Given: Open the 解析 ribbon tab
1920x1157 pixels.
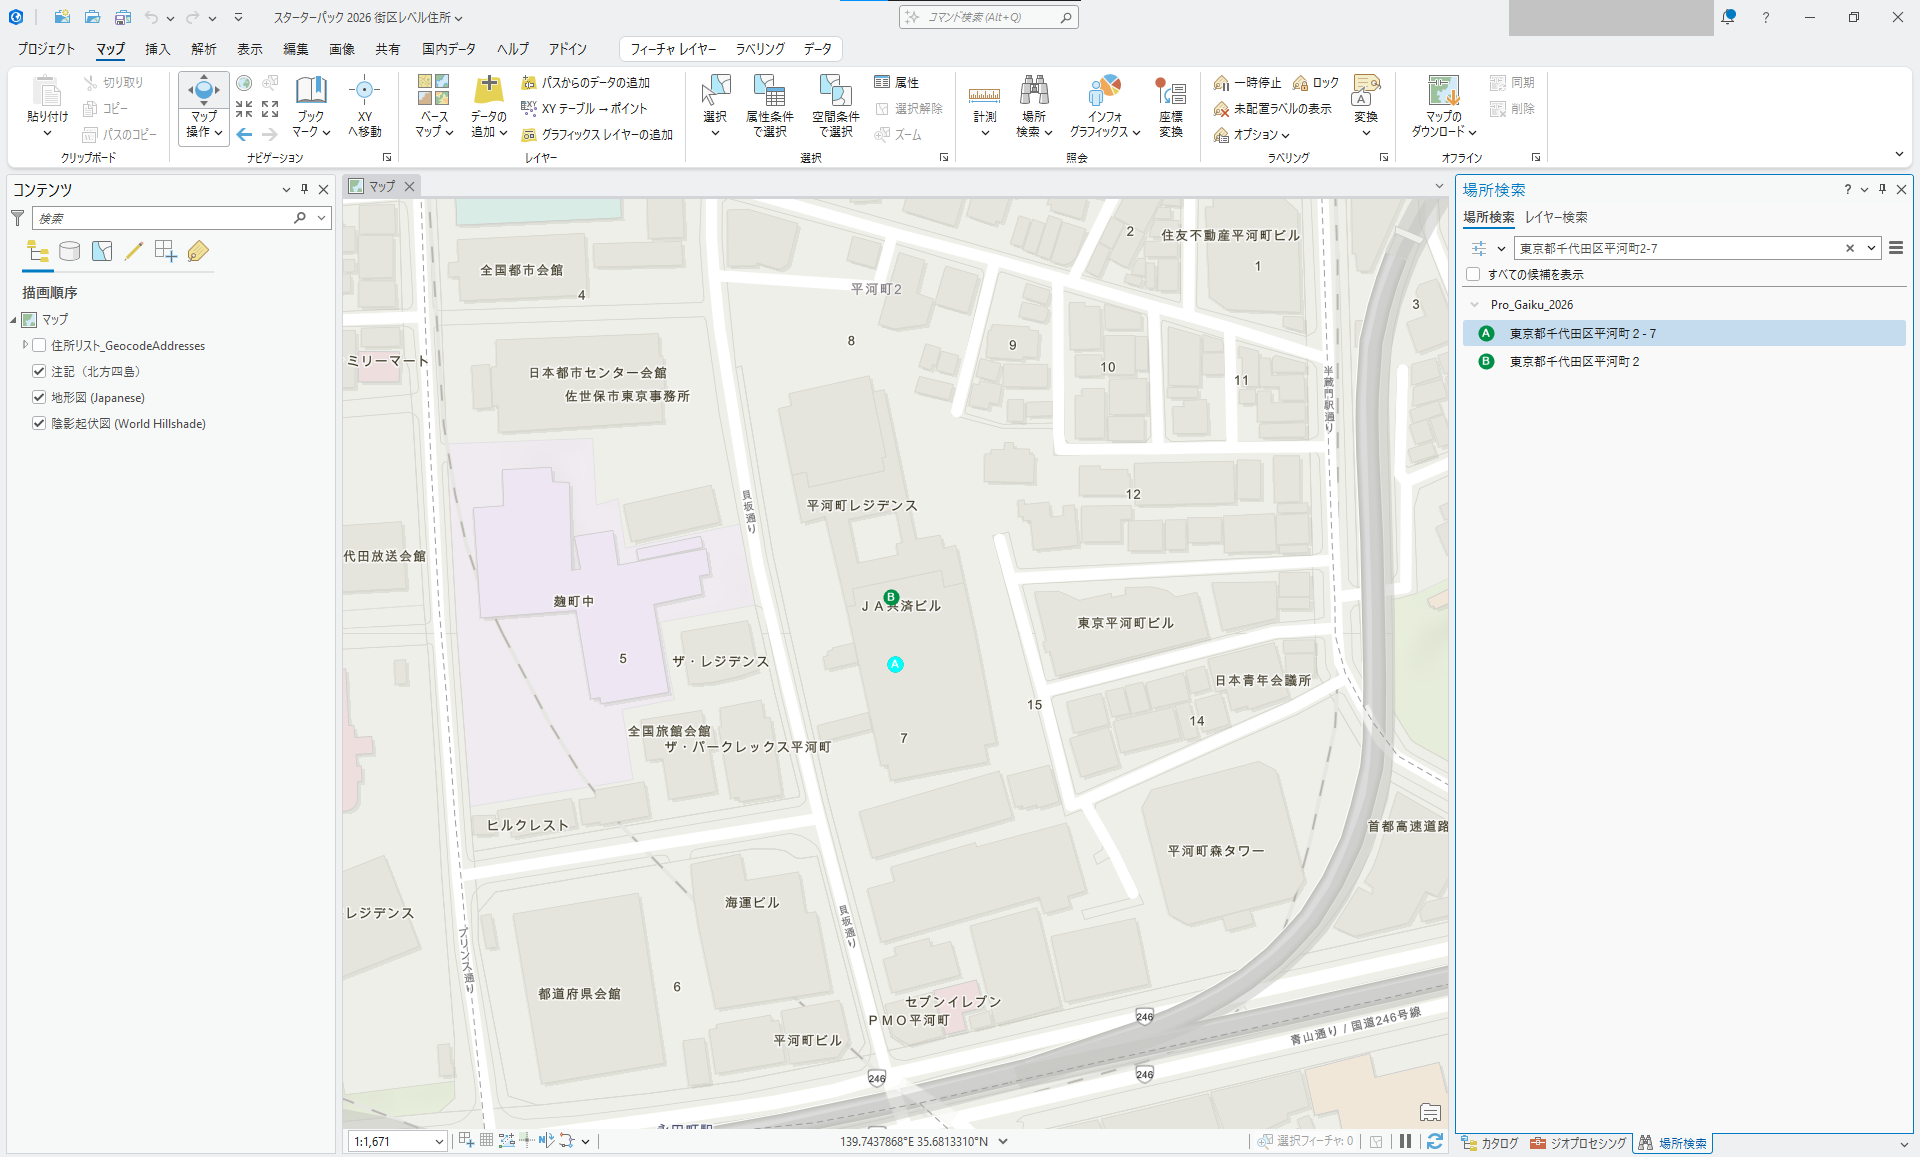Looking at the screenshot, I should 204,49.
